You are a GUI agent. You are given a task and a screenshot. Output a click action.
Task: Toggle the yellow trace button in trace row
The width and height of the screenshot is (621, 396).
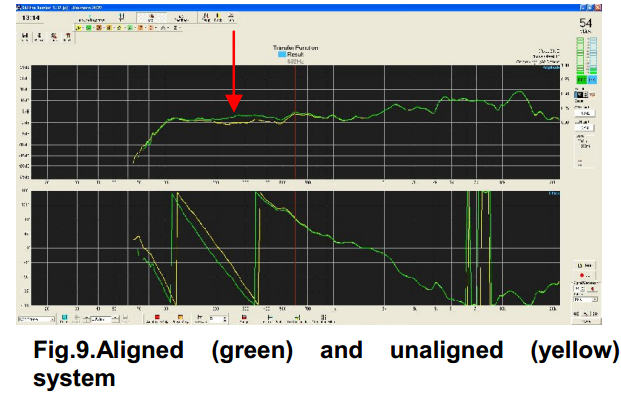79,28
